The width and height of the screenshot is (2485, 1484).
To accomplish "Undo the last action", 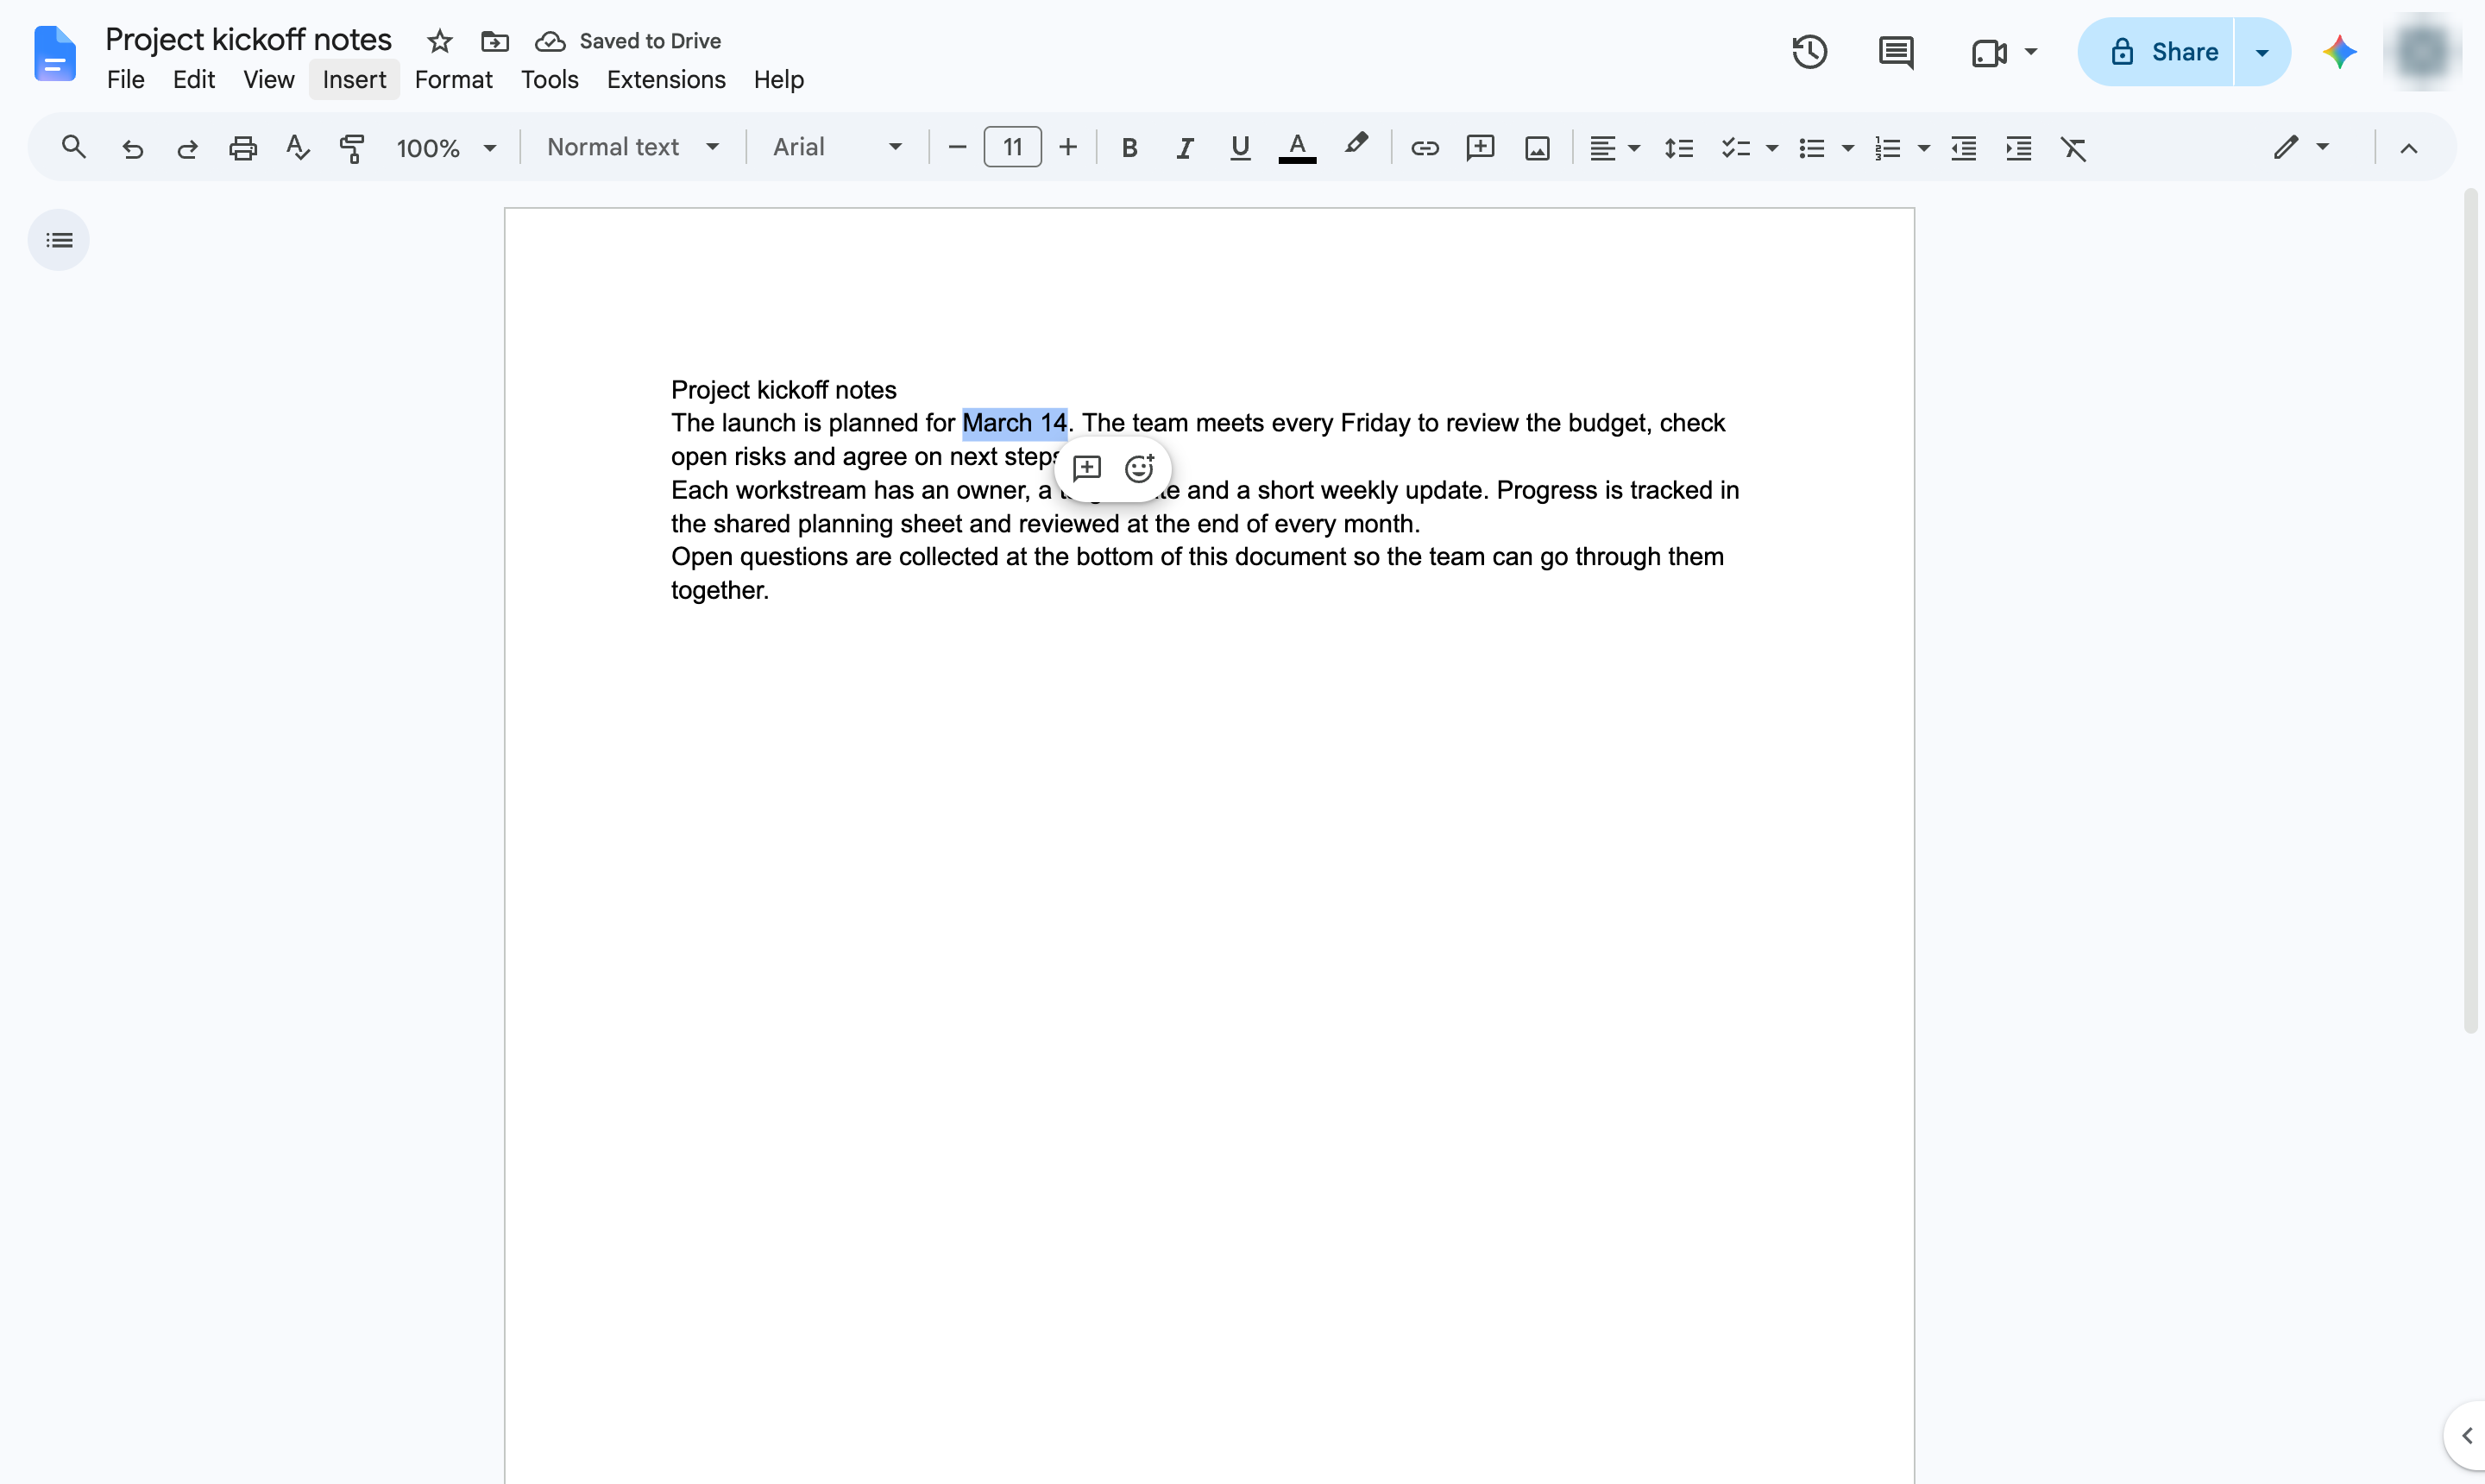I will tap(132, 148).
